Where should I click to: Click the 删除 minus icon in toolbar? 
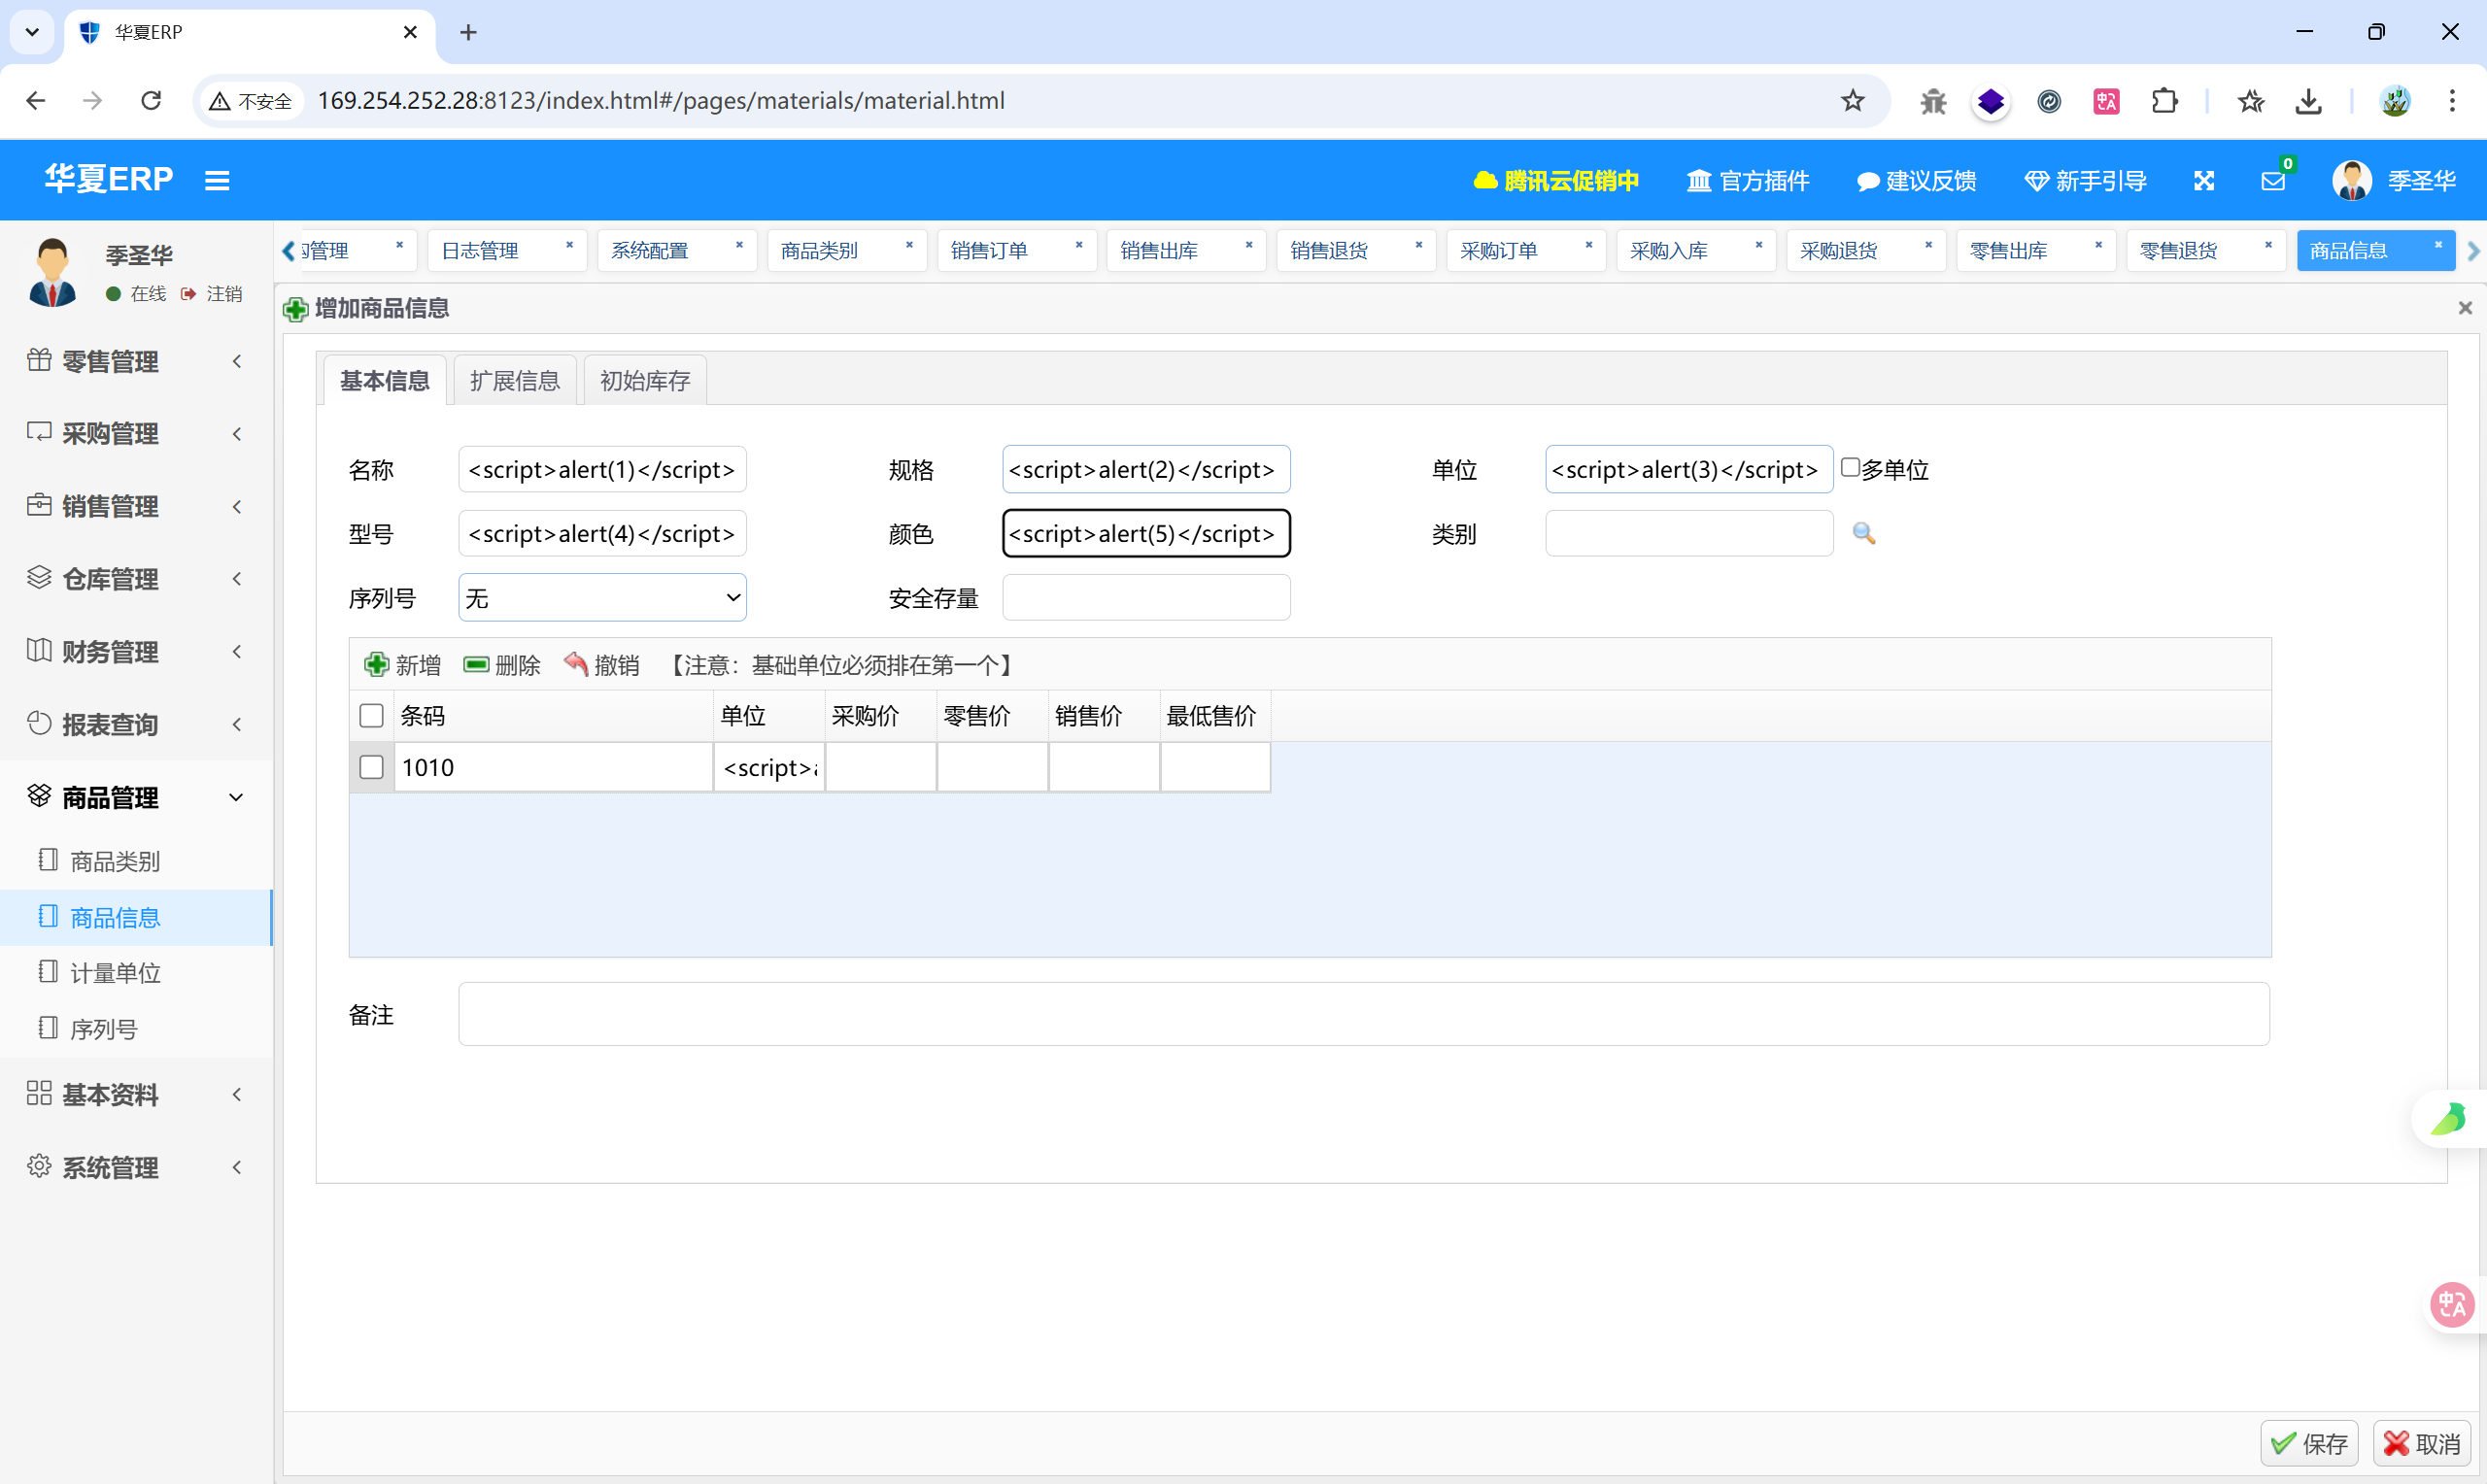pos(476,664)
